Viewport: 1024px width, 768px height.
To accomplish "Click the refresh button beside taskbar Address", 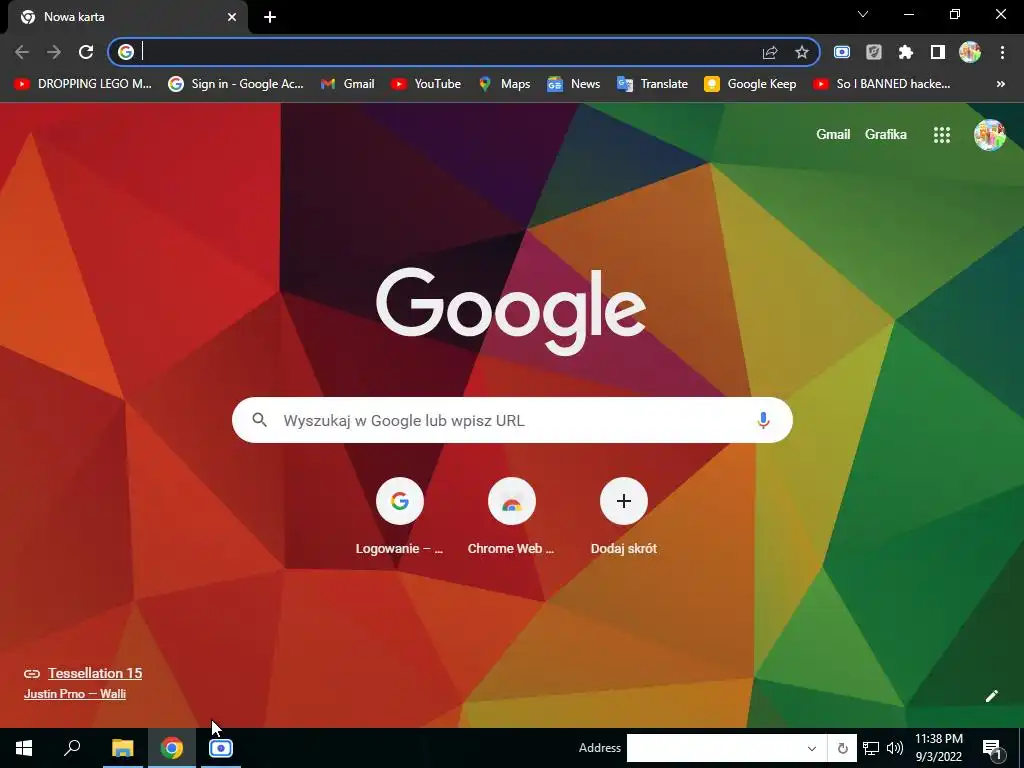I will click(842, 748).
